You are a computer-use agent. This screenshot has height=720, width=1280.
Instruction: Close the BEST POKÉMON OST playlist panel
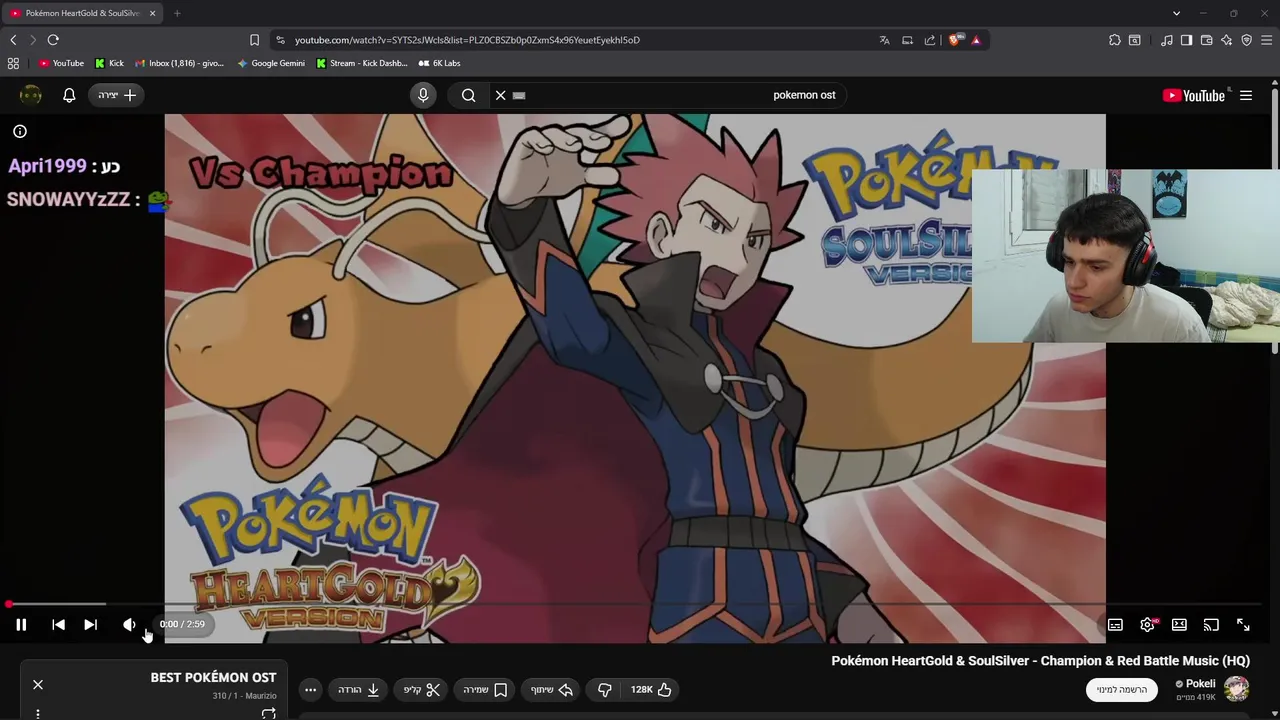tap(38, 685)
